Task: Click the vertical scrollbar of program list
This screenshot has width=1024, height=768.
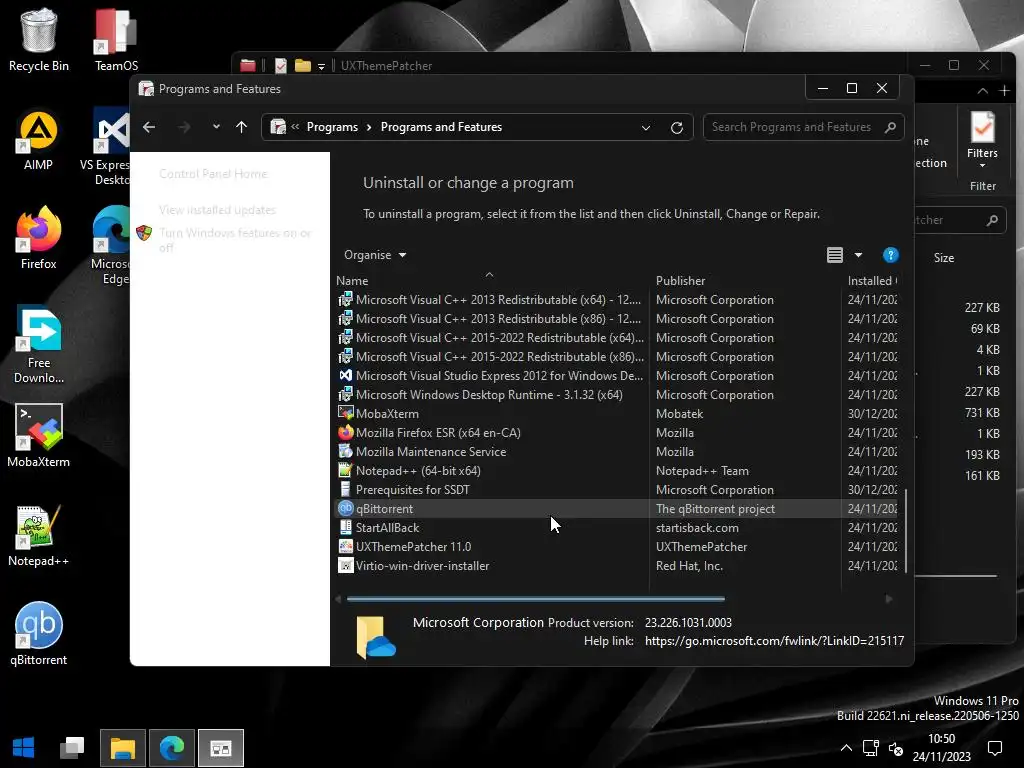Action: 906,530
